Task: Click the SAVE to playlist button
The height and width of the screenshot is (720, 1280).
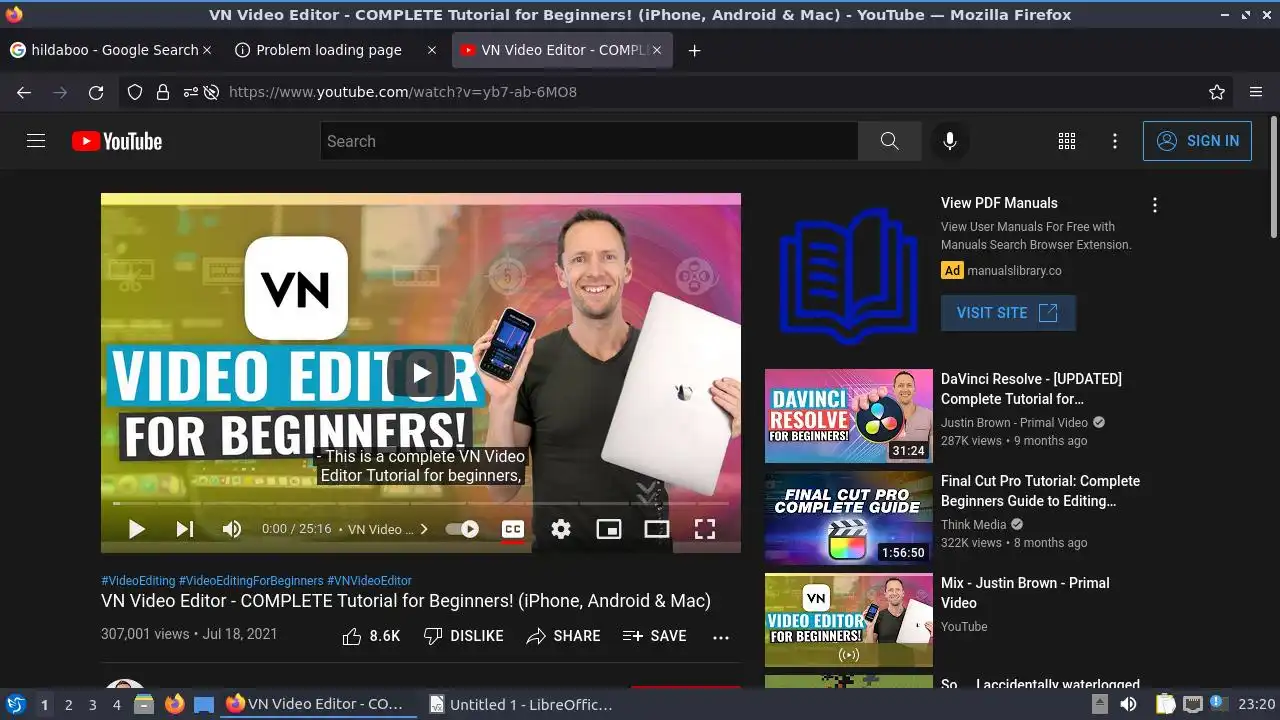Action: coord(655,636)
